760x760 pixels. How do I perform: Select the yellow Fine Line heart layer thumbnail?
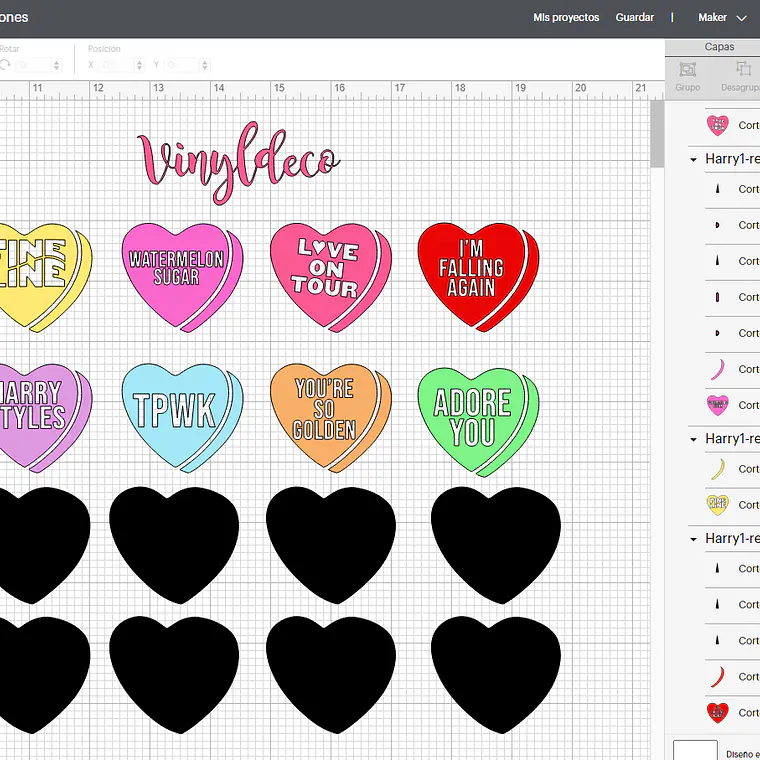tap(717, 505)
